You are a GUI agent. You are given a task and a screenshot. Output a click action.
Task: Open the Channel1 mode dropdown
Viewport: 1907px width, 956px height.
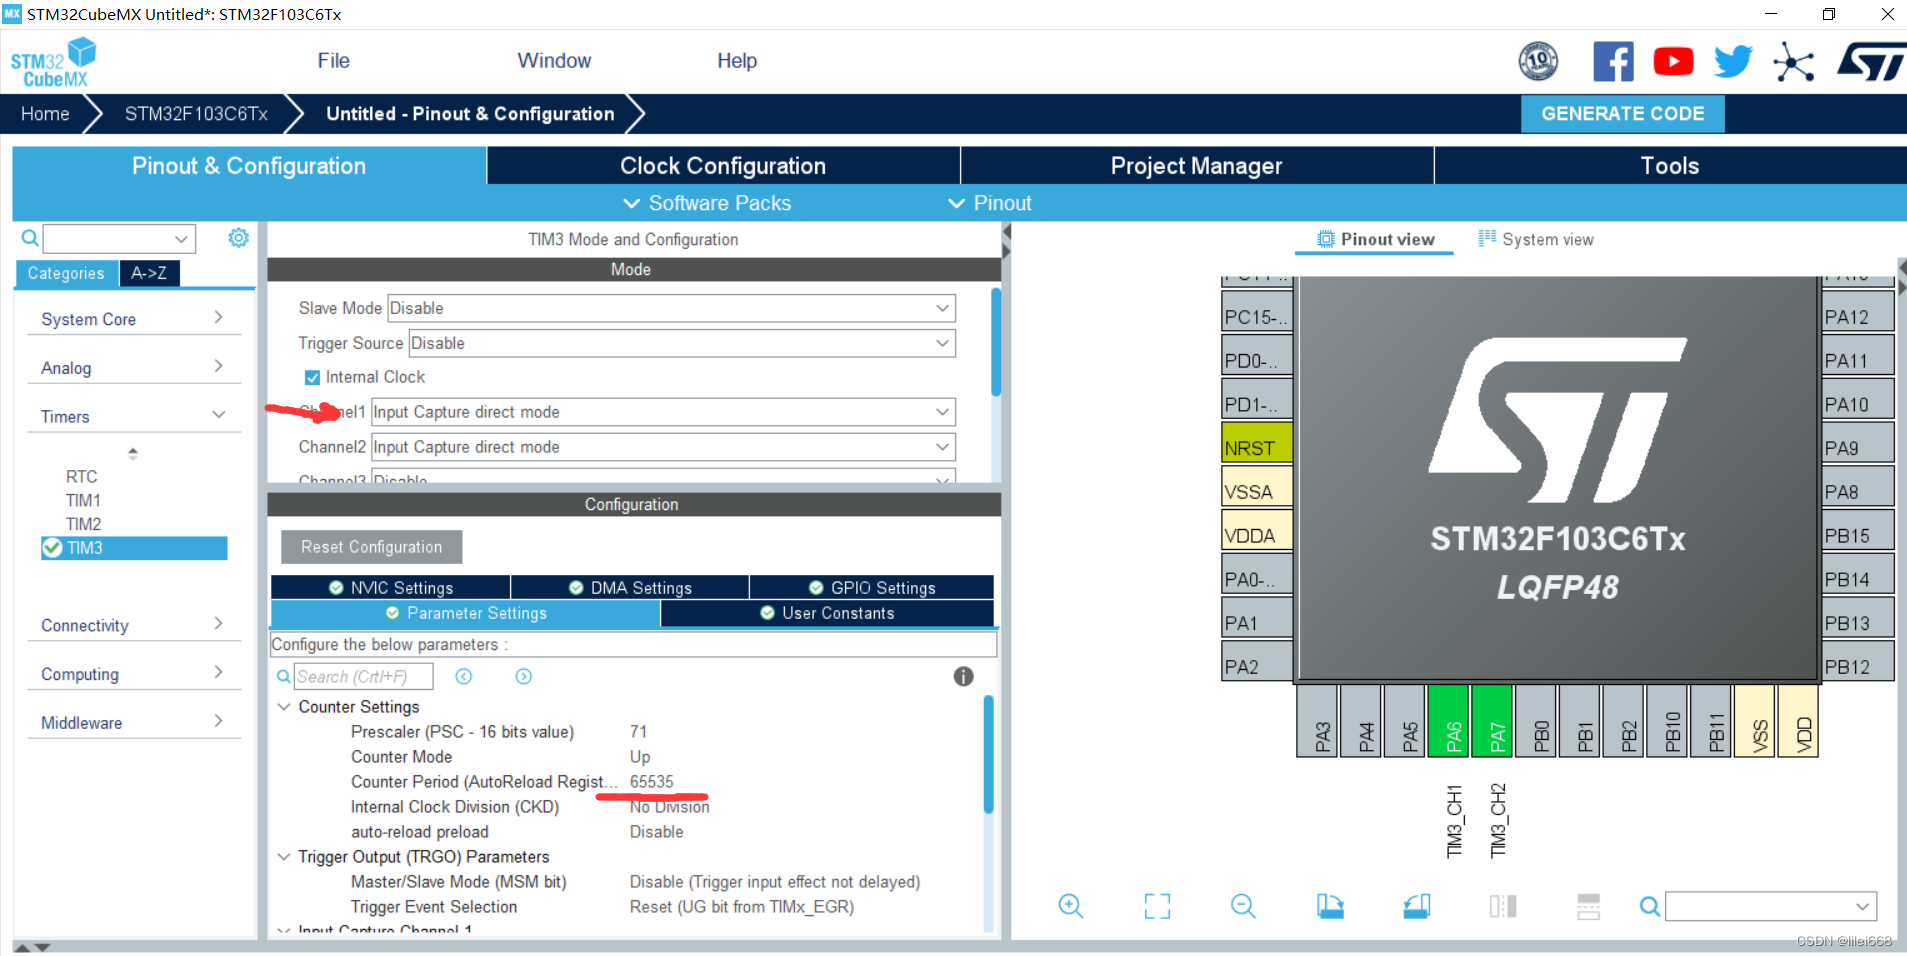click(663, 412)
